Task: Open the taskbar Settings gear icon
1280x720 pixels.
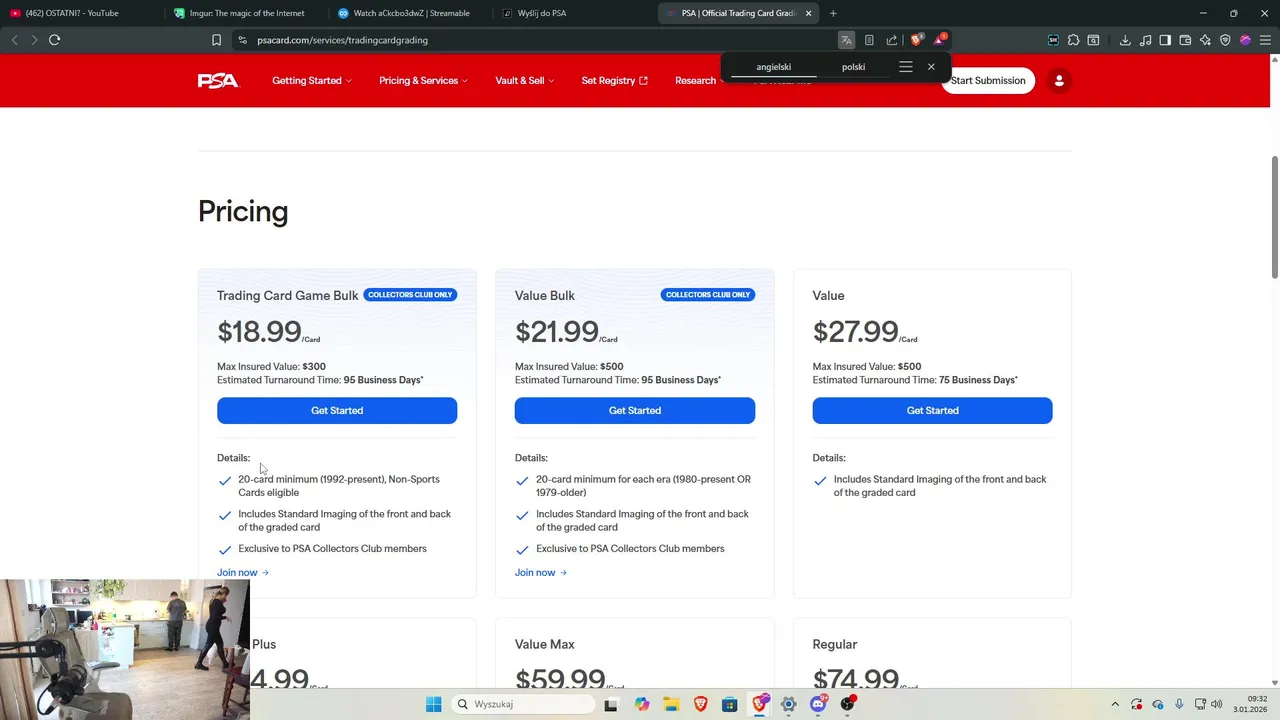Action: coord(789,704)
